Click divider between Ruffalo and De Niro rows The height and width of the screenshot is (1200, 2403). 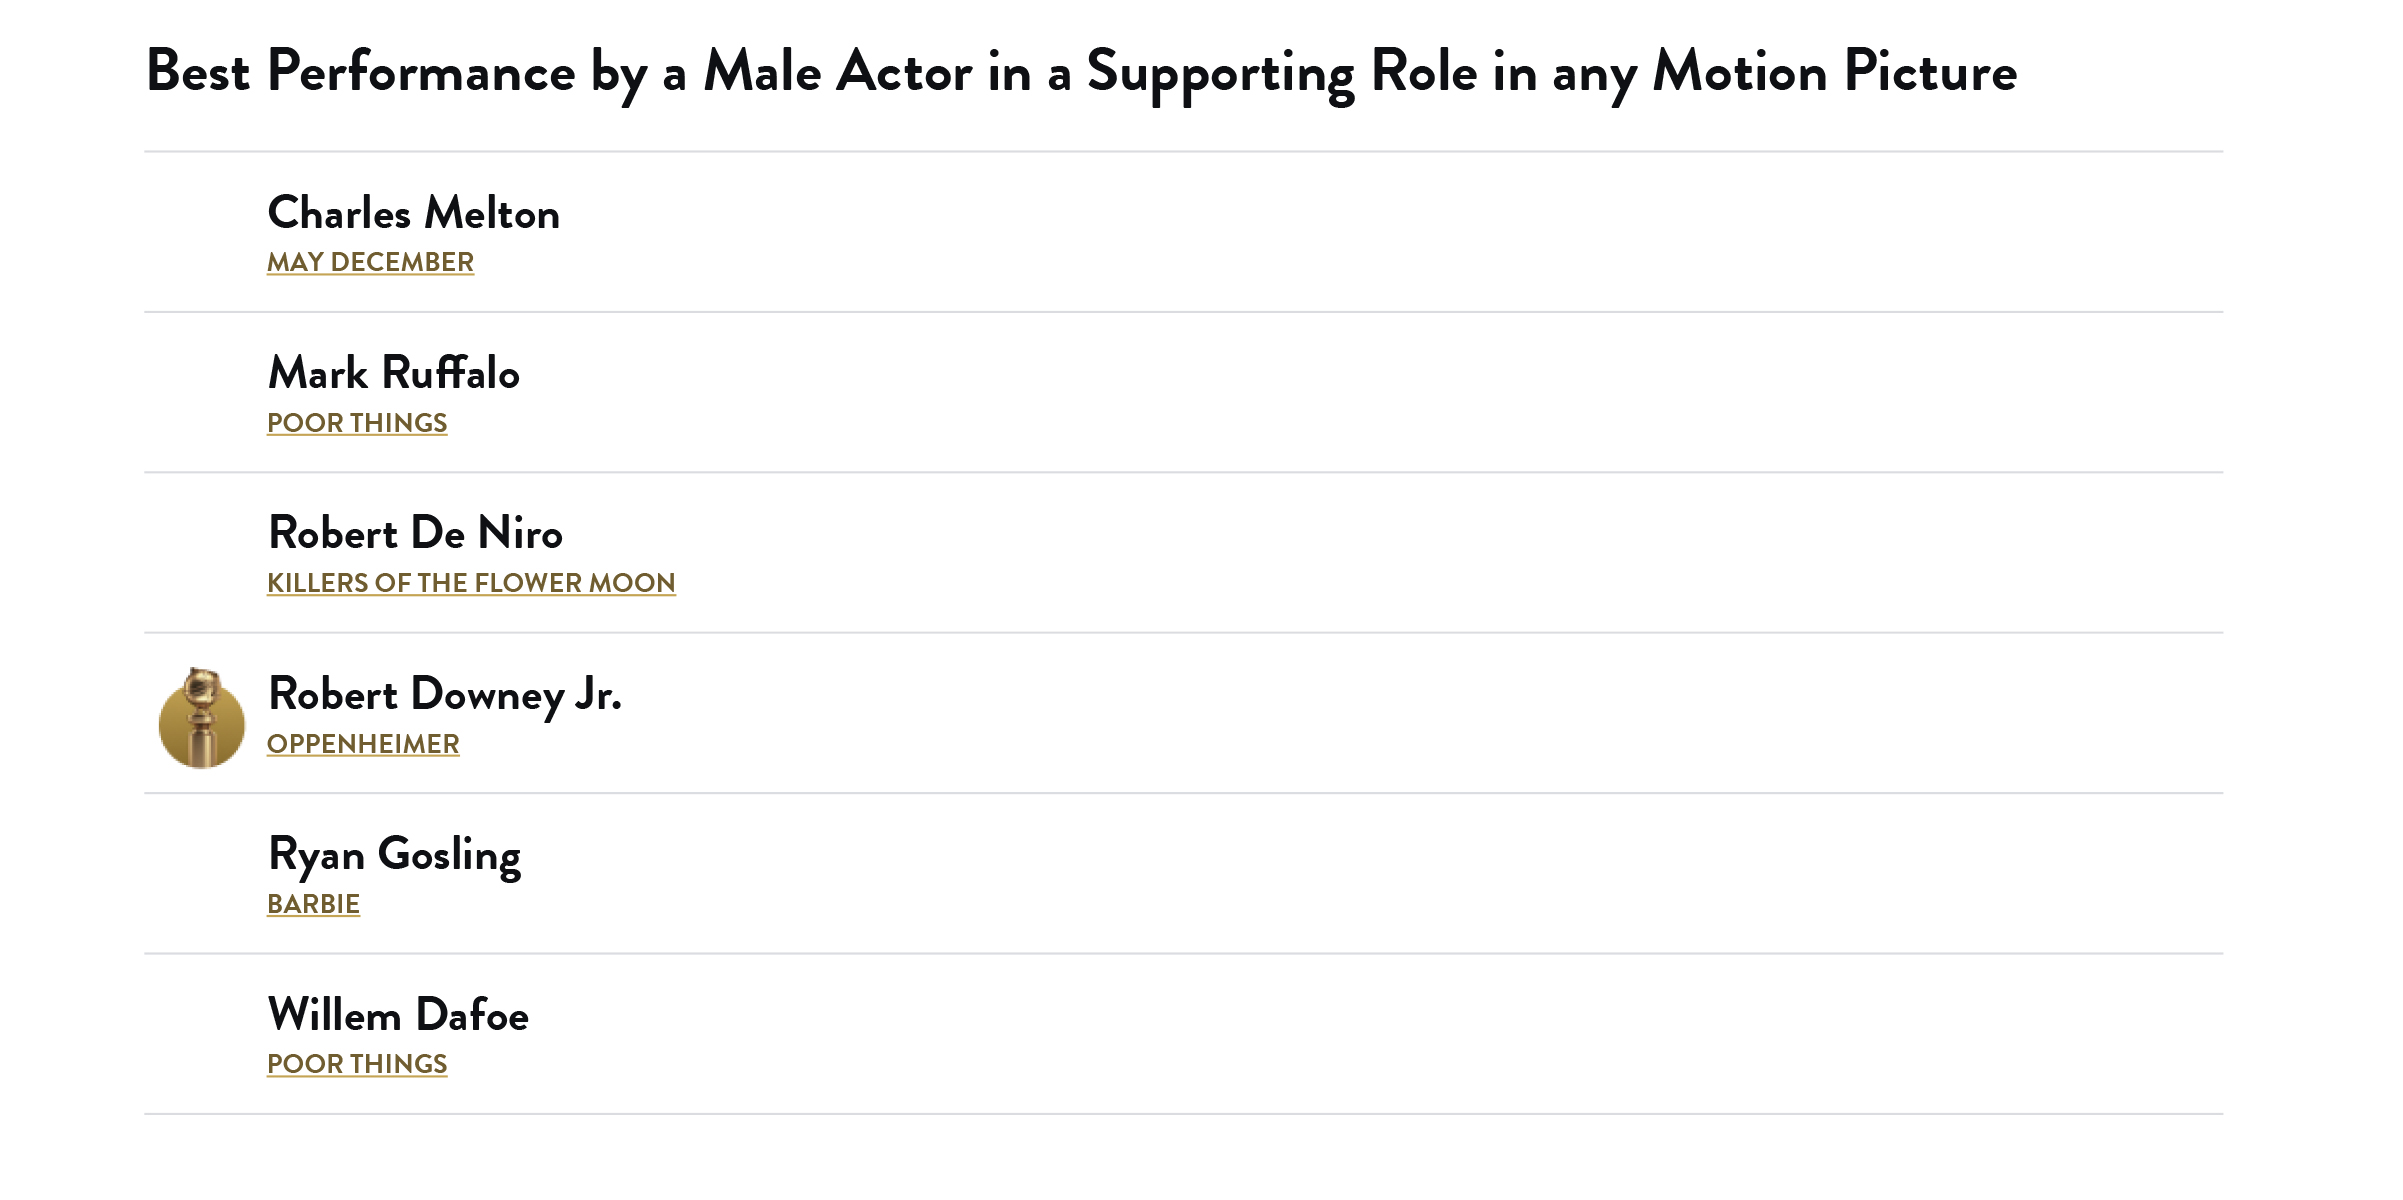tap(1183, 472)
